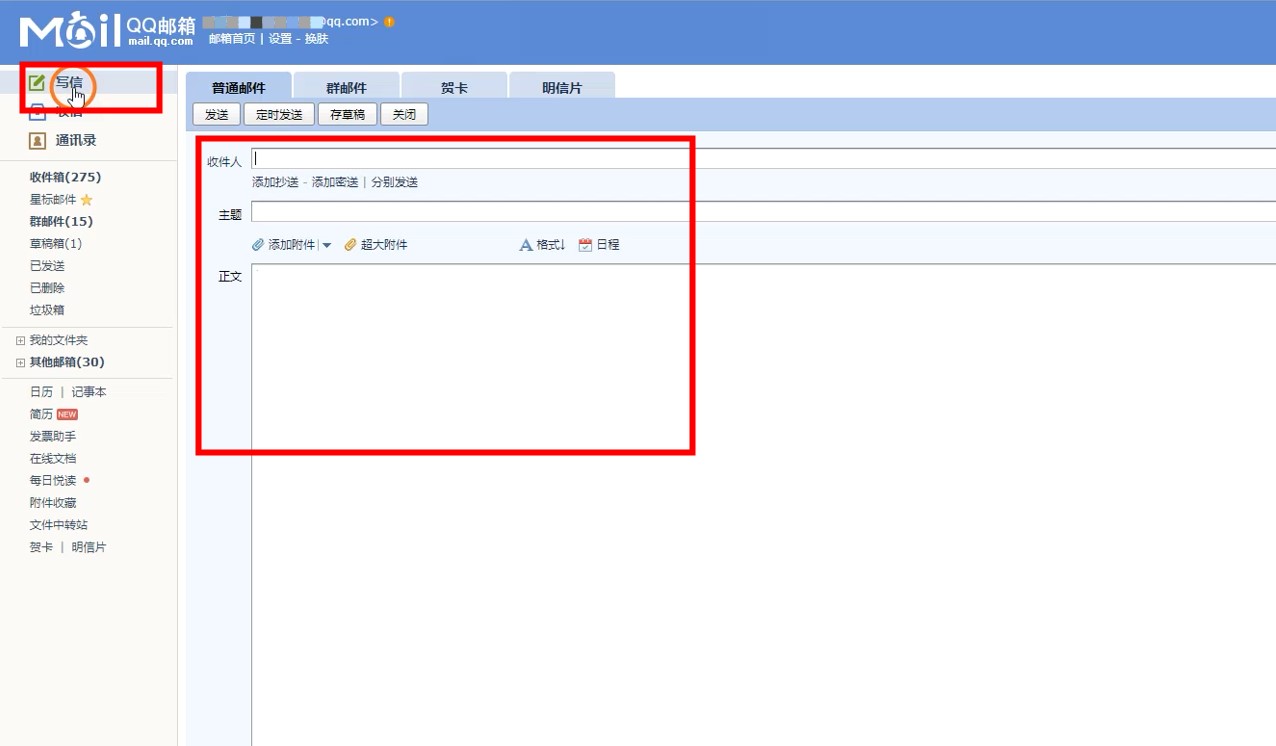Image resolution: width=1276 pixels, height=746 pixels.
Task: Expand the 其他邮箱 tree node
Action: point(20,363)
